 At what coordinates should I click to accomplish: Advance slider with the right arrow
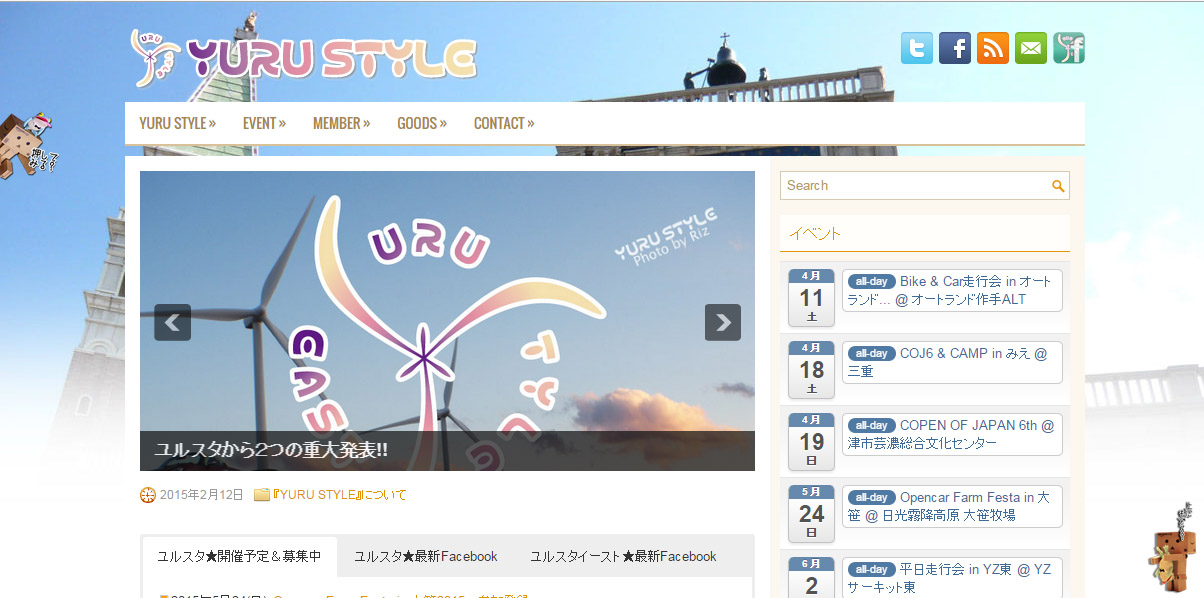(x=722, y=322)
